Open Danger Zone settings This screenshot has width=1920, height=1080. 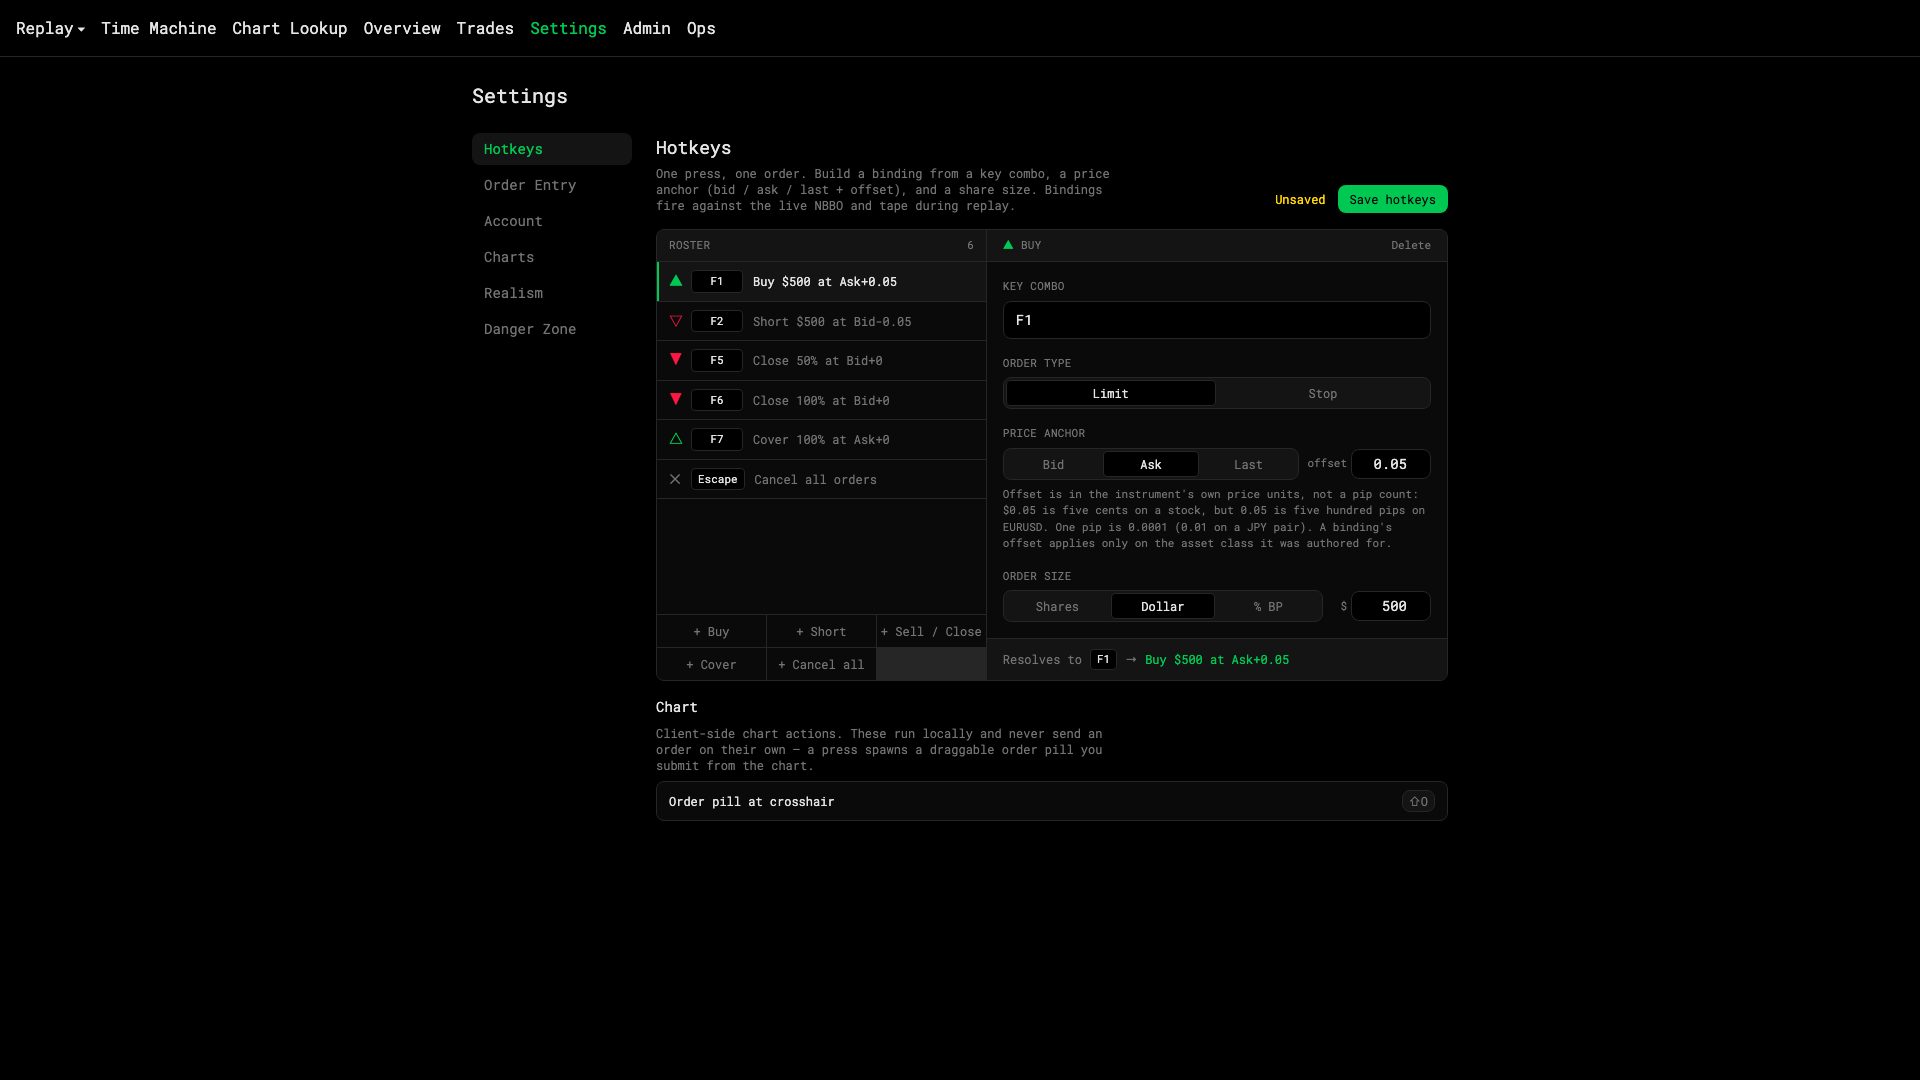click(x=552, y=329)
